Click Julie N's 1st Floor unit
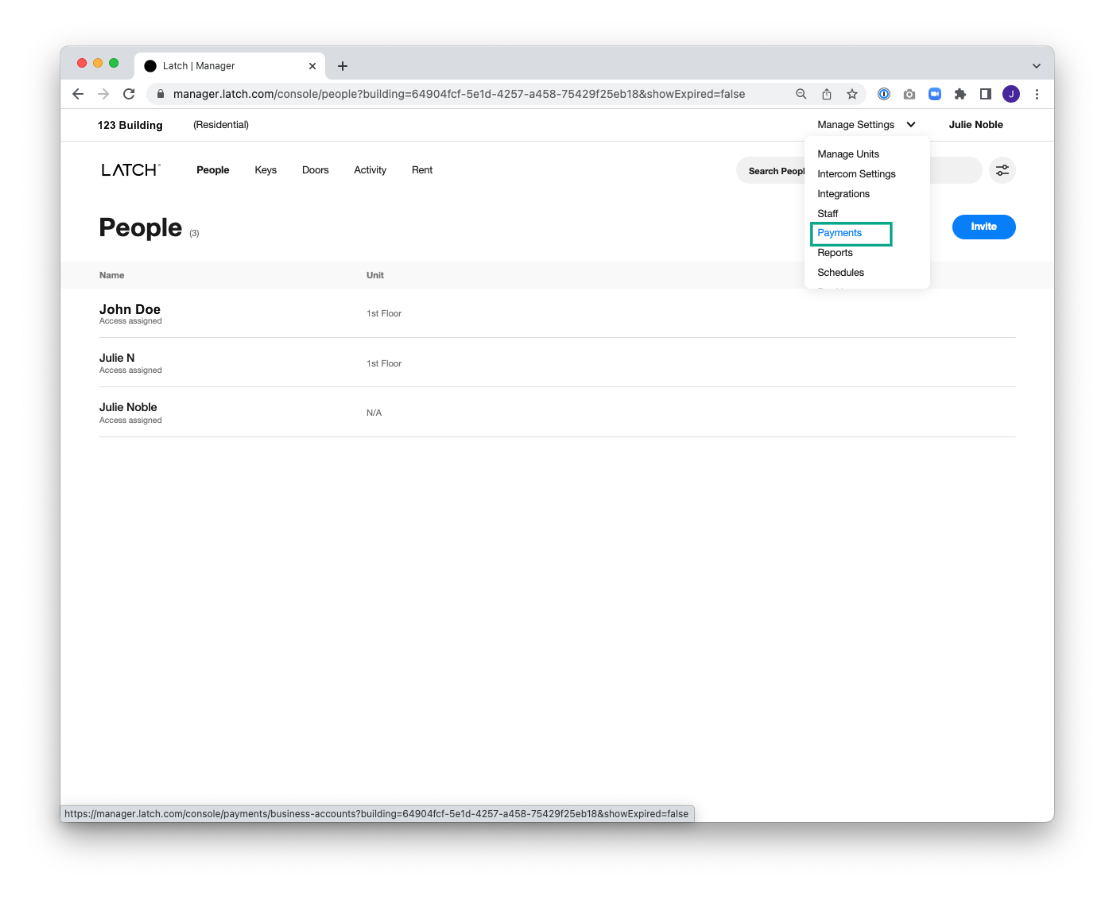The image size is (1114, 897). pos(384,363)
